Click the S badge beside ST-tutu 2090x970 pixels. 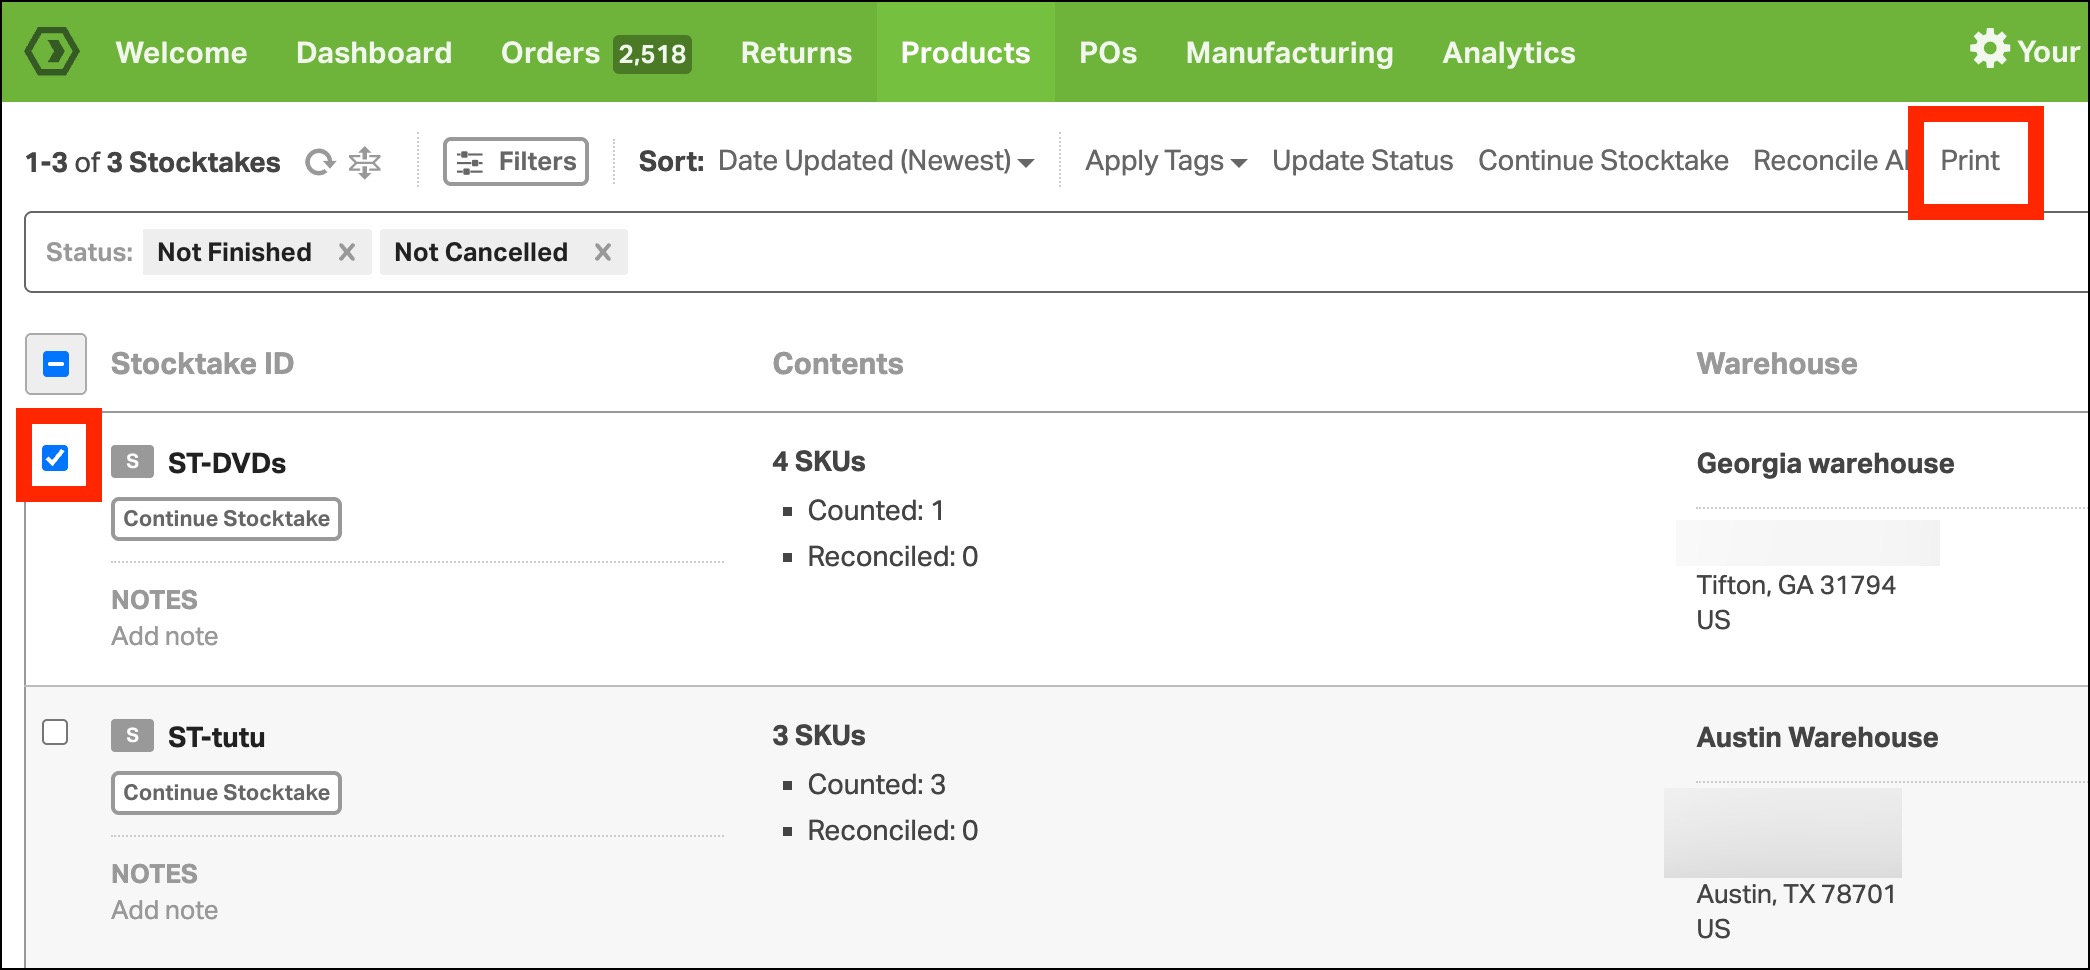pyautogui.click(x=132, y=736)
